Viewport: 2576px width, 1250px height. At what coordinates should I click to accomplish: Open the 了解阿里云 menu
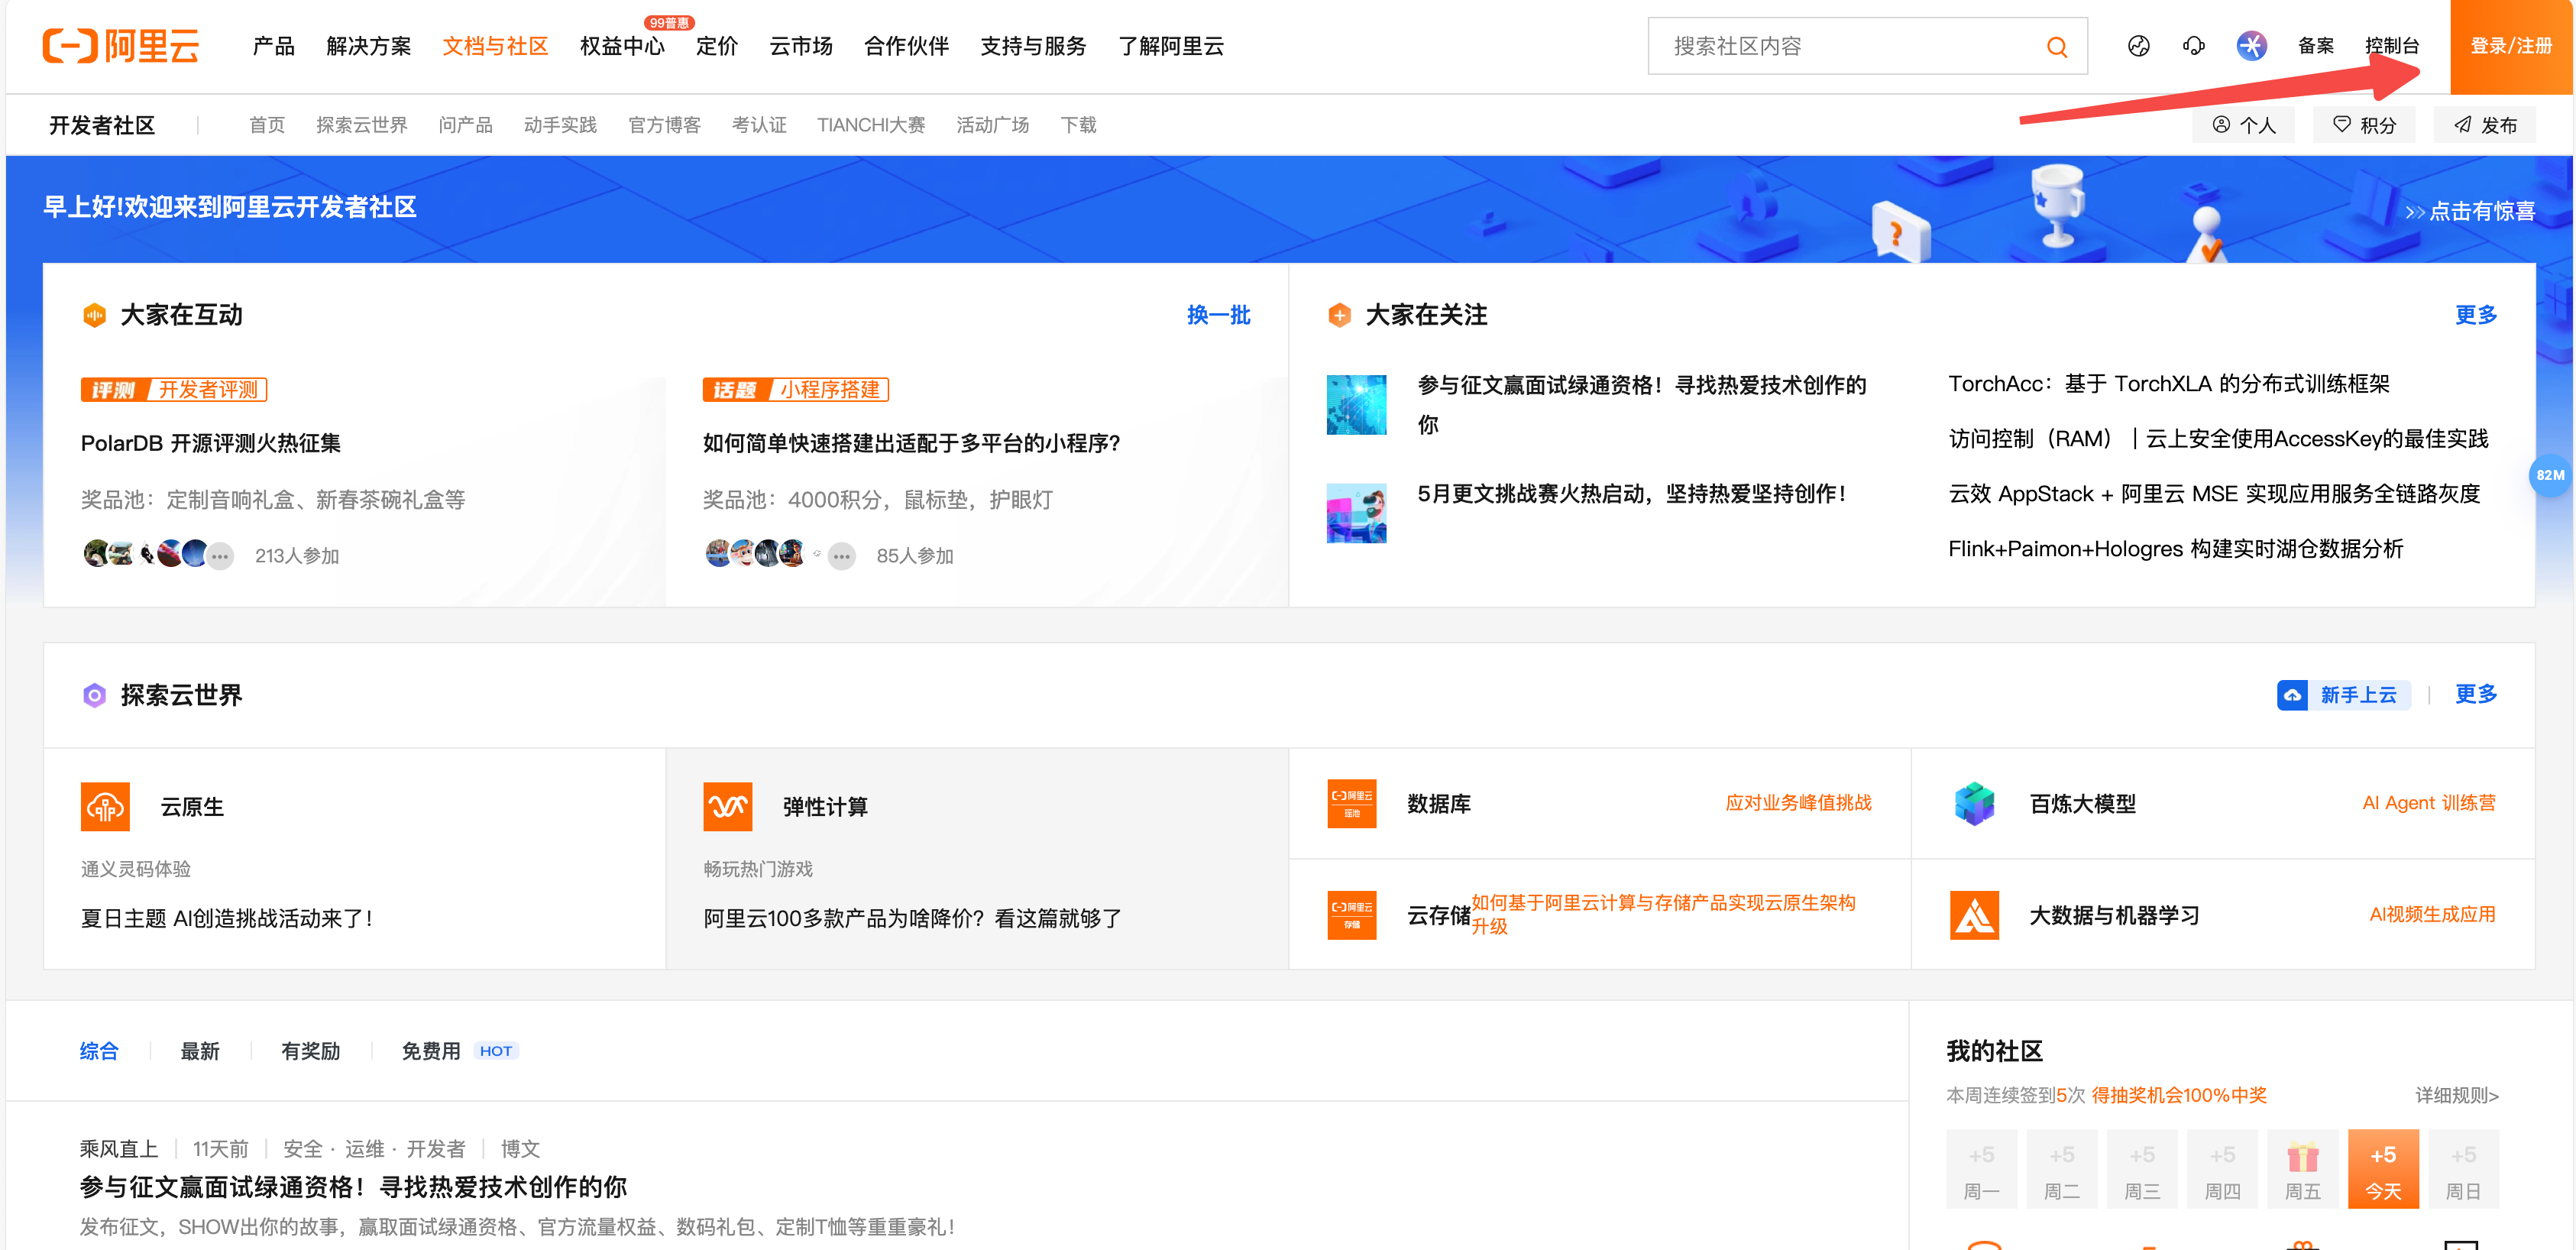[1171, 46]
